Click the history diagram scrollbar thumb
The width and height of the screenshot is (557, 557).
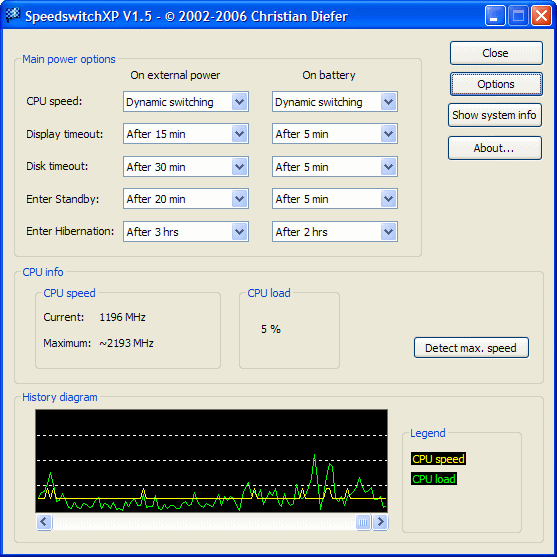click(x=363, y=522)
